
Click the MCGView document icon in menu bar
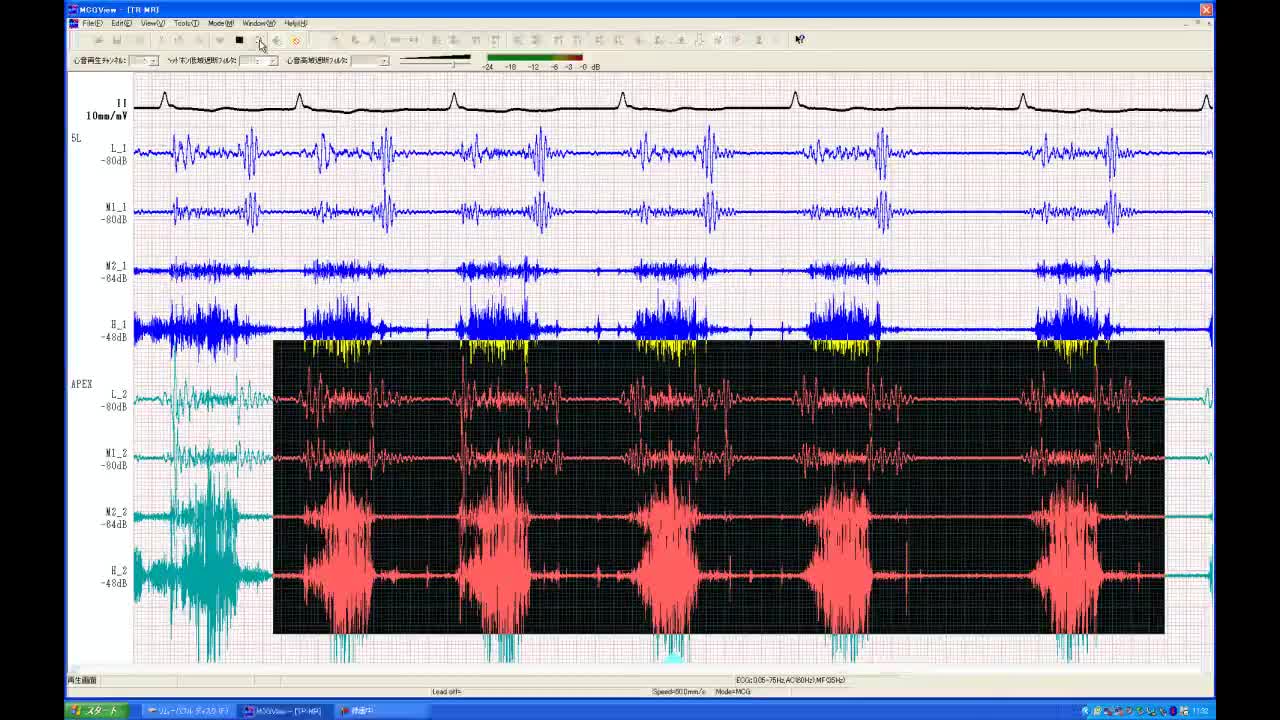click(x=74, y=23)
